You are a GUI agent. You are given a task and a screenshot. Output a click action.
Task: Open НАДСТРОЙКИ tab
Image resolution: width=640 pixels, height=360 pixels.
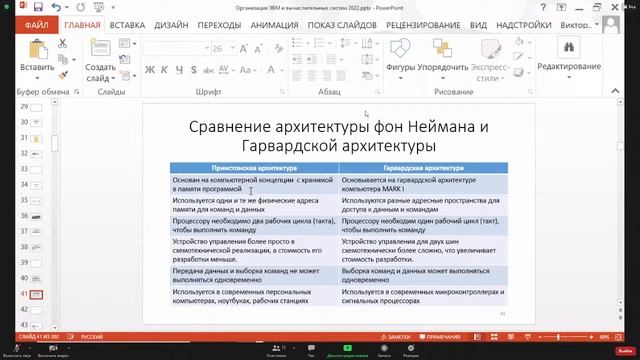524,25
